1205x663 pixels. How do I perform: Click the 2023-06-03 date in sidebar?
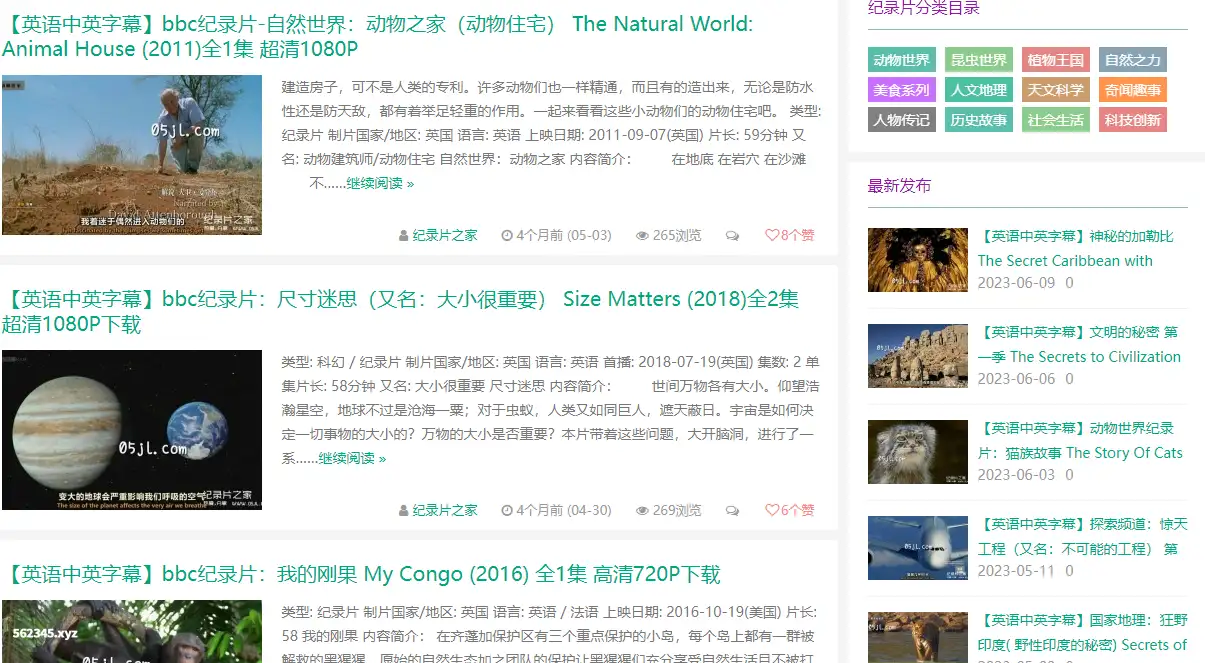click(1016, 475)
